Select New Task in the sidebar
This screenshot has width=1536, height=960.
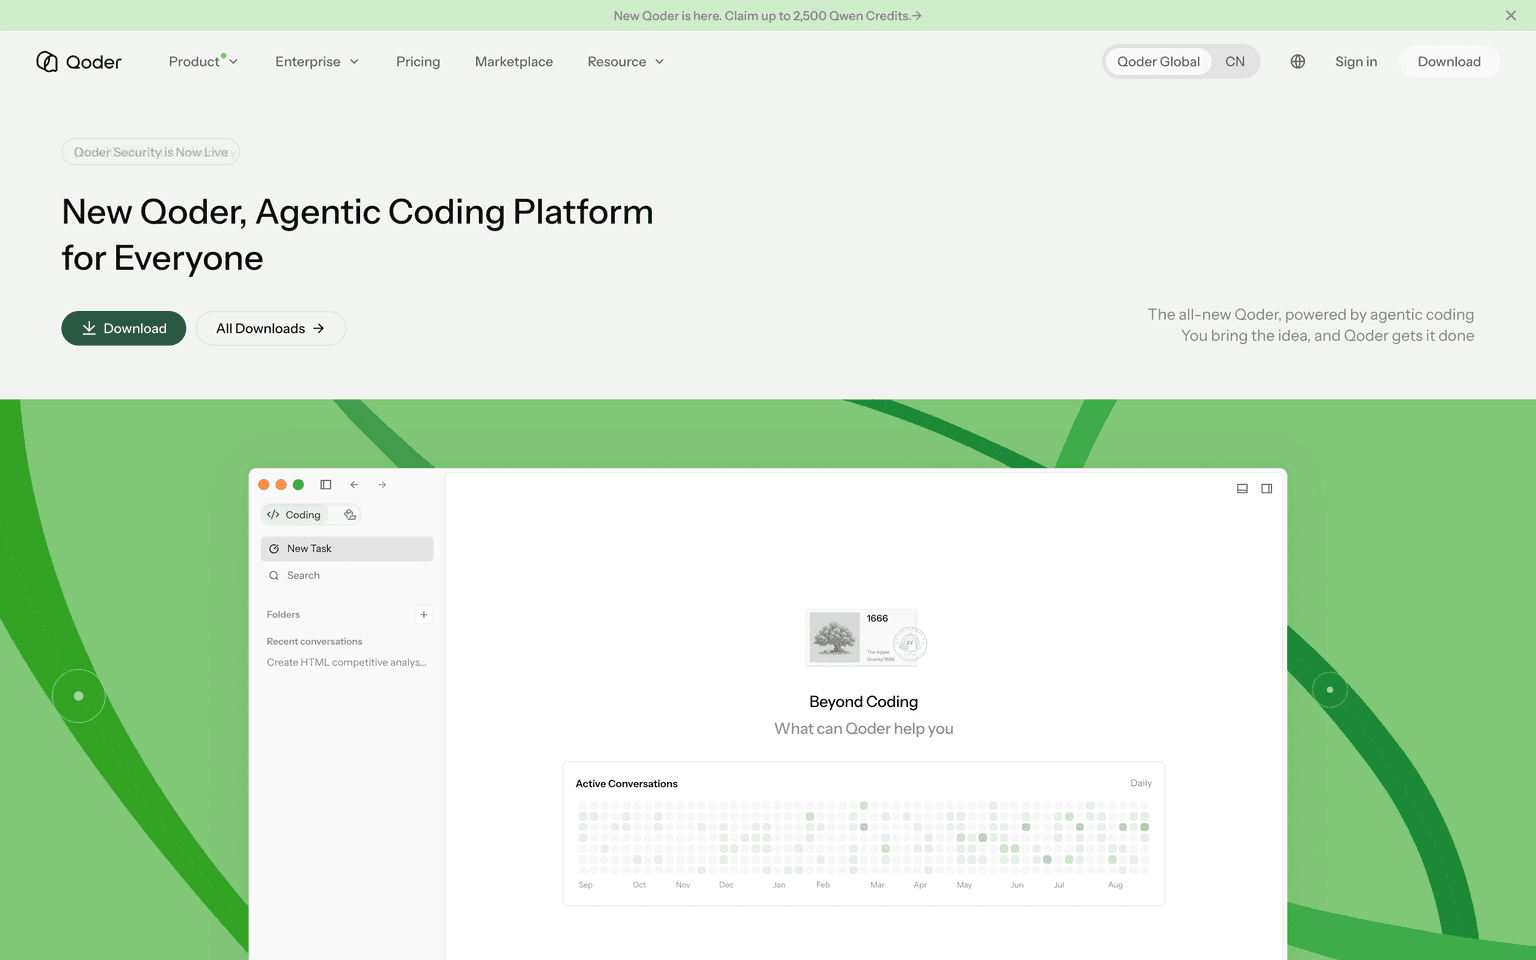point(347,549)
